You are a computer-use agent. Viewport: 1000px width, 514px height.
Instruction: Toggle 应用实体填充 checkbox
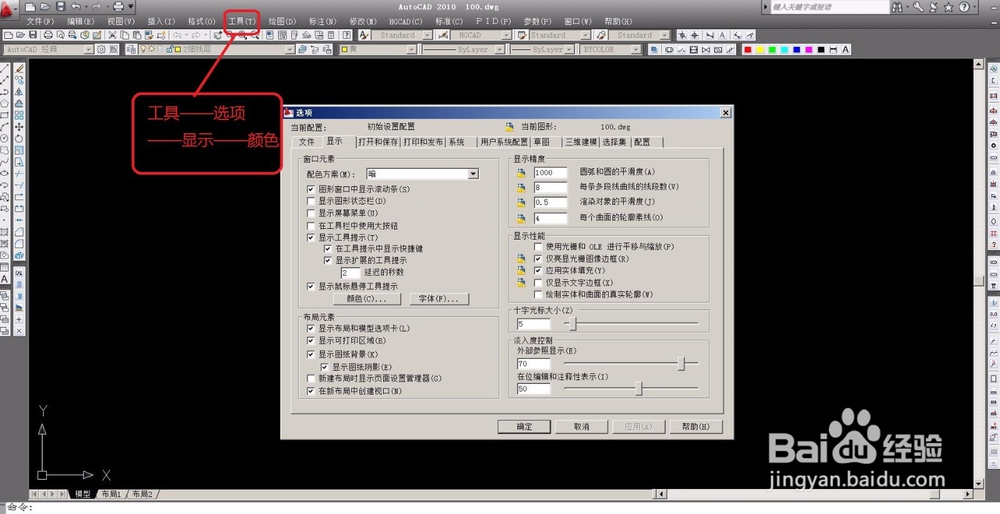(538, 270)
